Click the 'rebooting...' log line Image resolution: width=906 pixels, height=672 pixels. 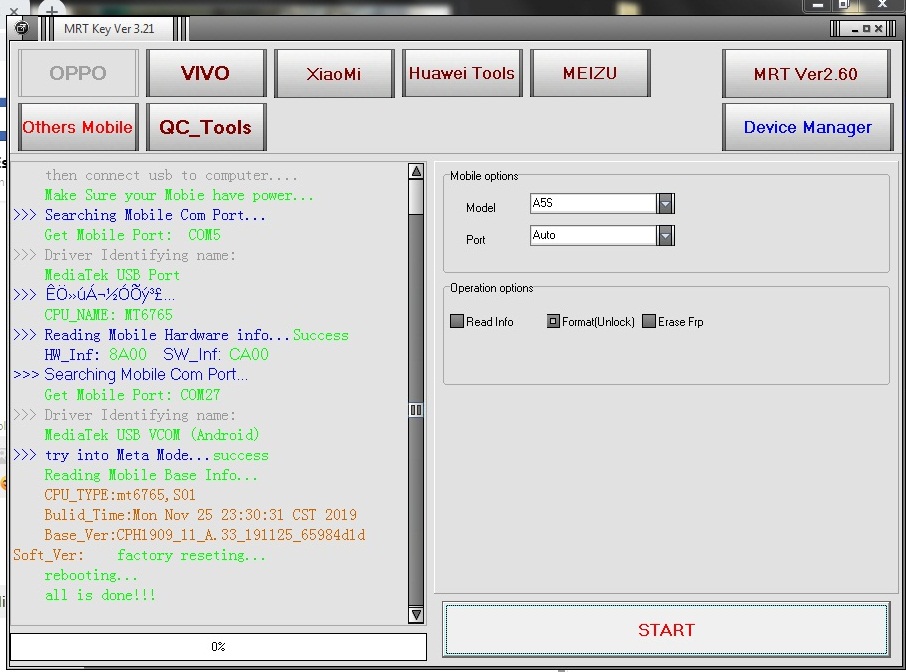(x=91, y=576)
